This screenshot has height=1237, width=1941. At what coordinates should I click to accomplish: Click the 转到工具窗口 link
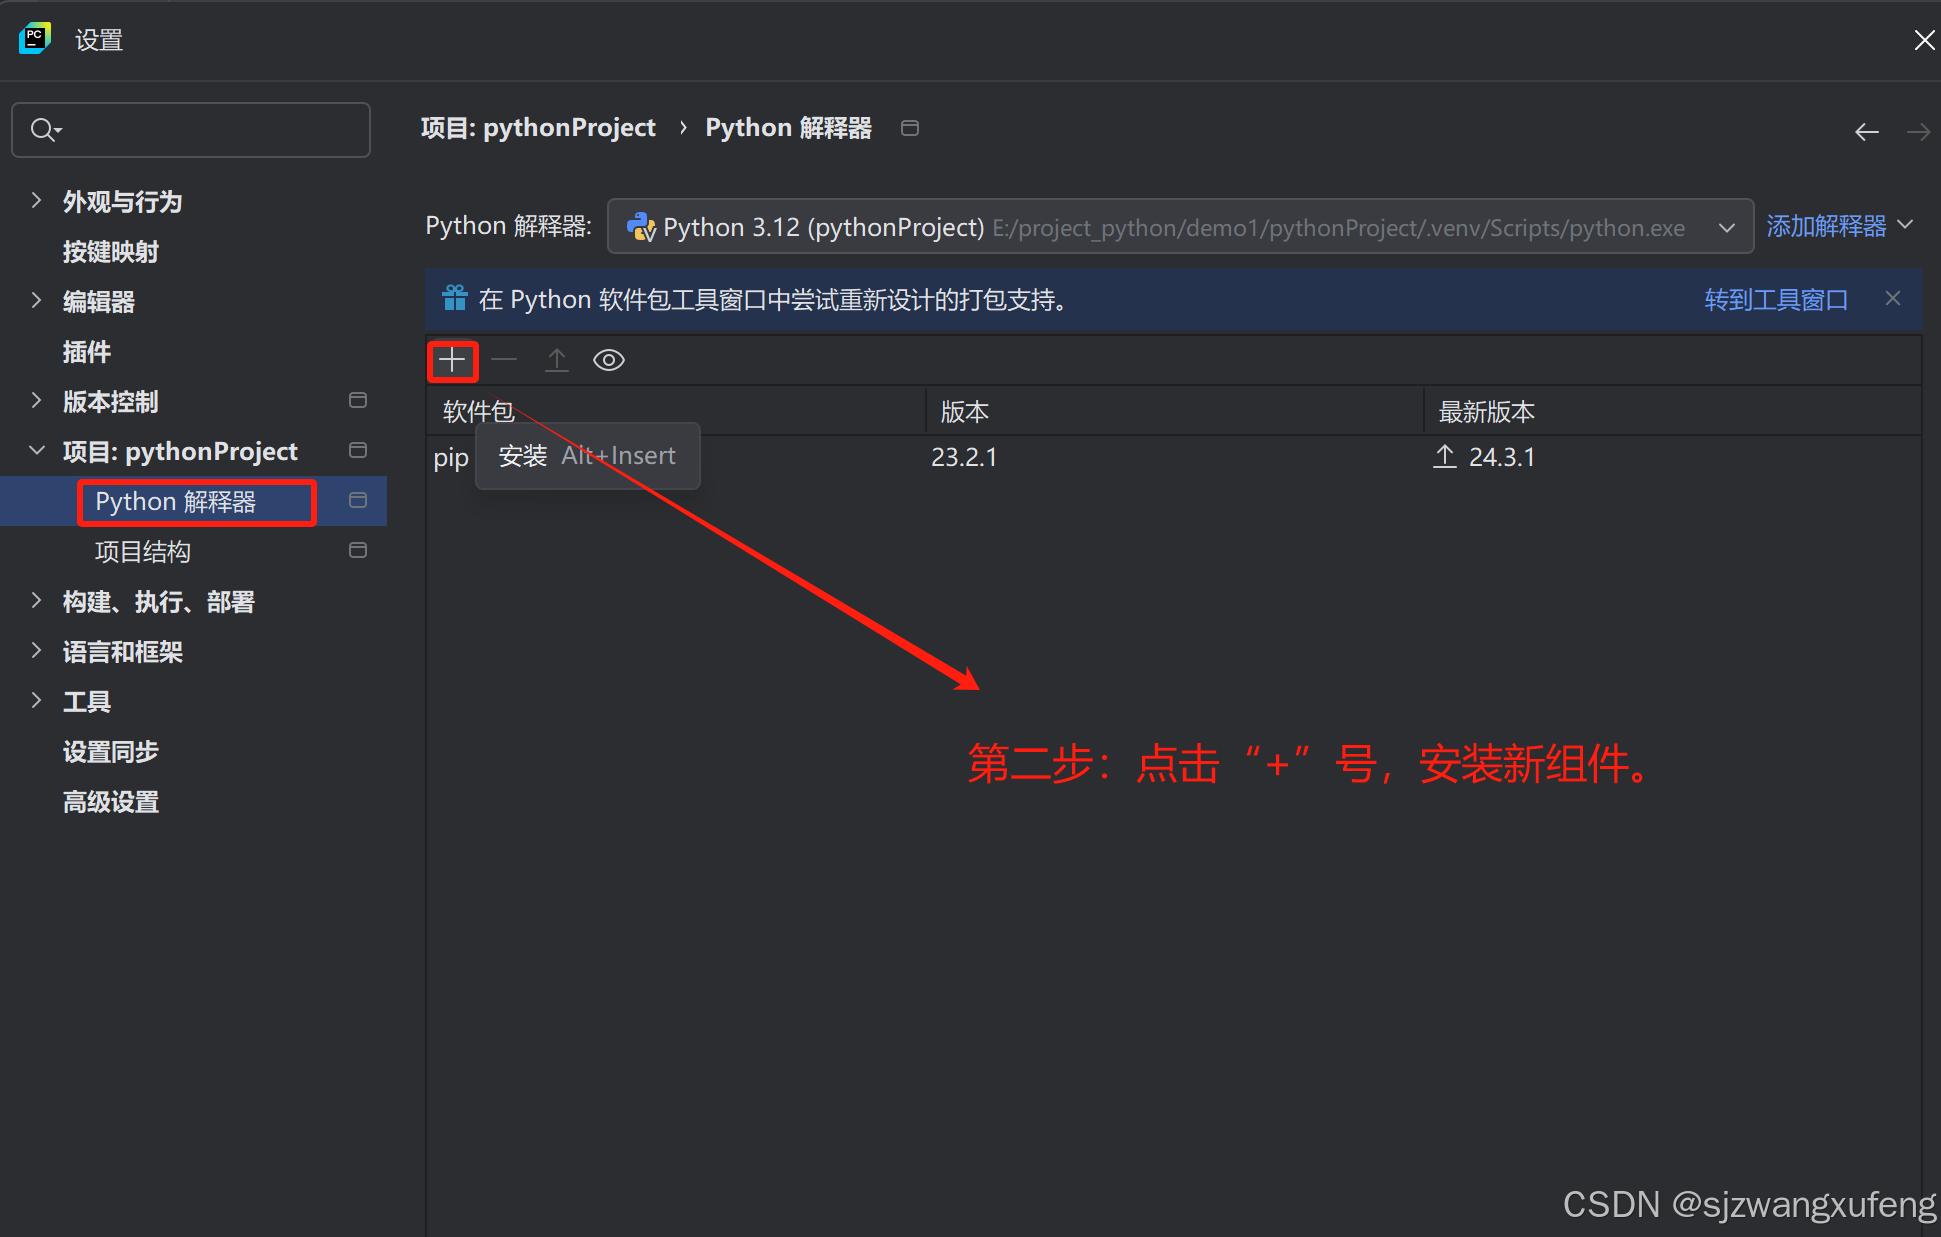click(1775, 299)
